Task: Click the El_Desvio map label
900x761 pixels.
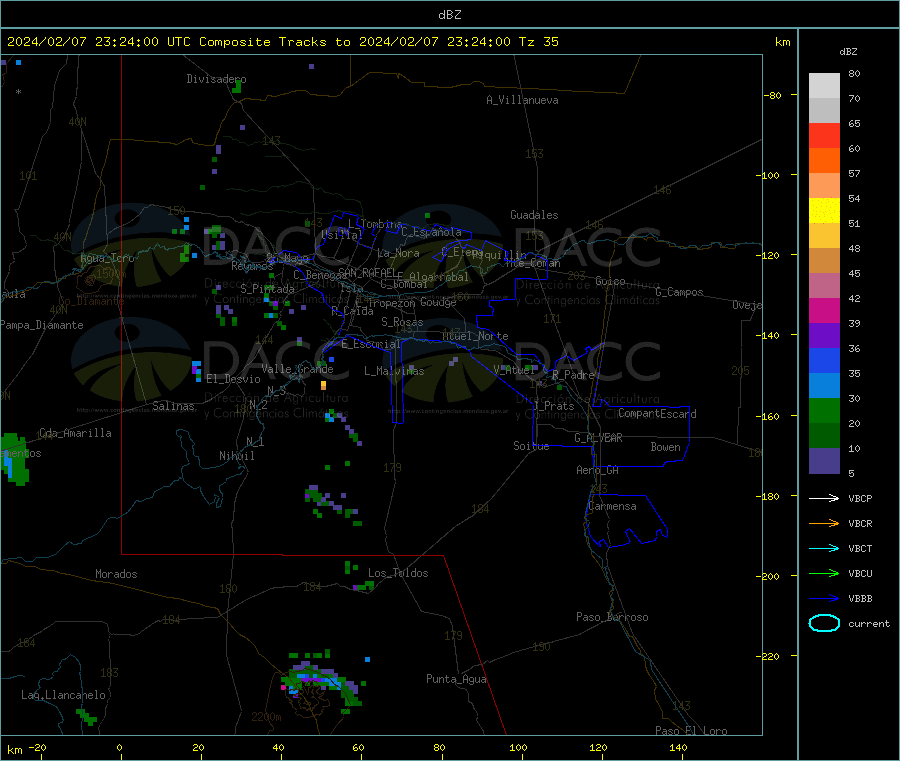Action: [234, 379]
